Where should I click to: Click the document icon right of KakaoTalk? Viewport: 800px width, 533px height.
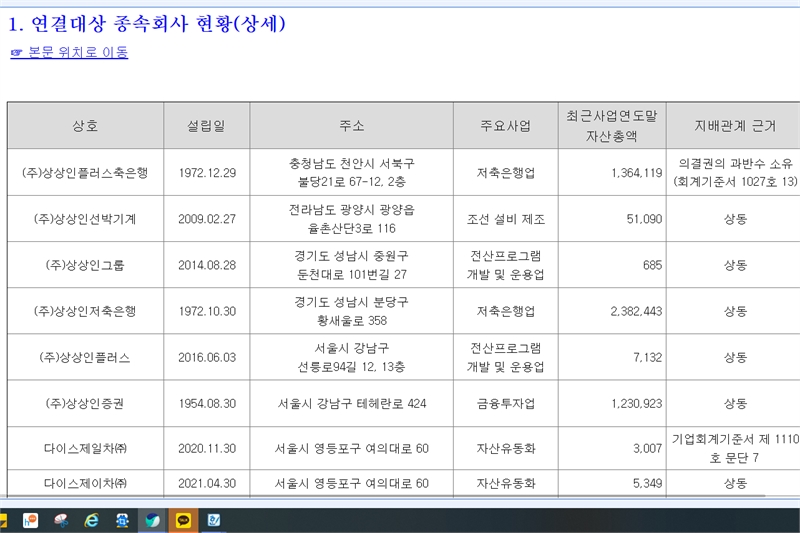(214, 520)
